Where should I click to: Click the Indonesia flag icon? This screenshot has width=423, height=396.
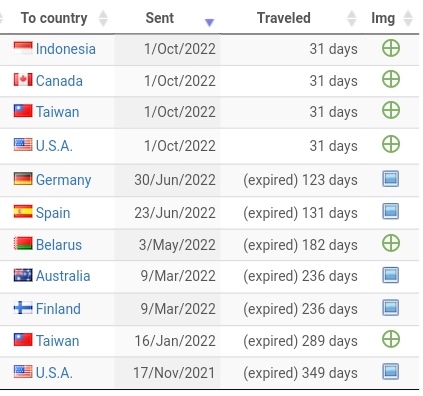coord(23,48)
